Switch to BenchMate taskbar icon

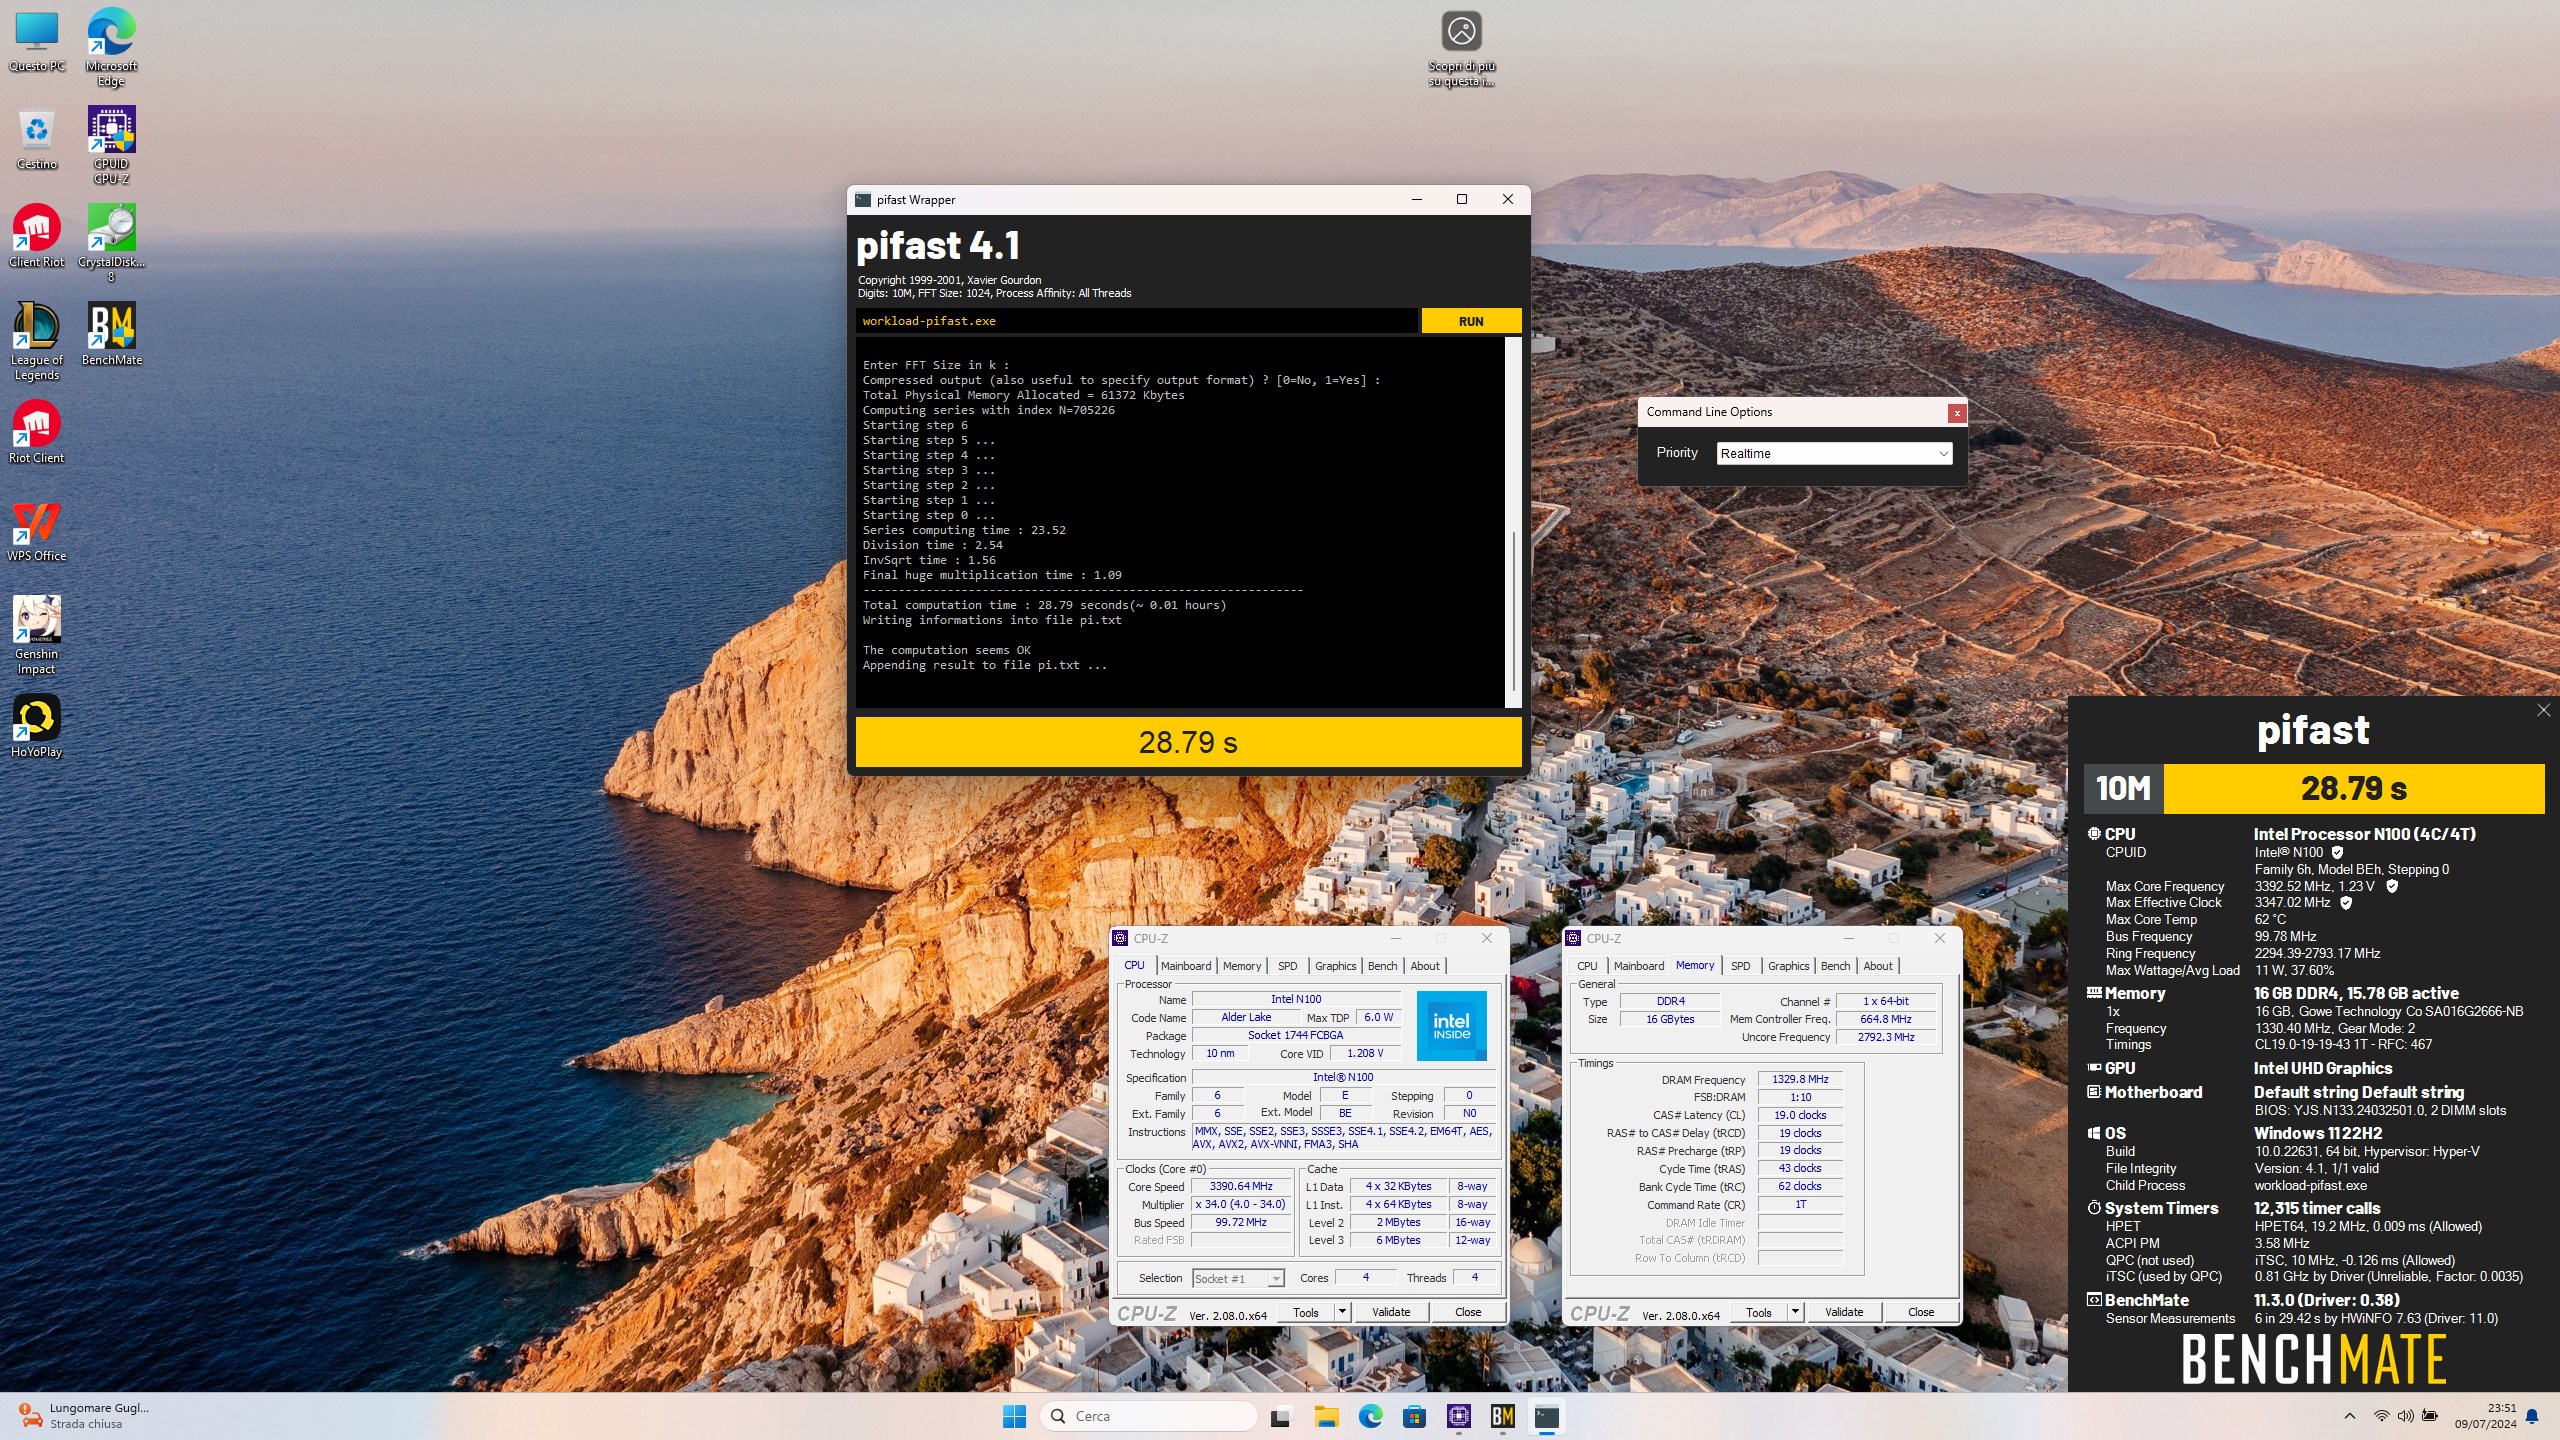1503,1416
